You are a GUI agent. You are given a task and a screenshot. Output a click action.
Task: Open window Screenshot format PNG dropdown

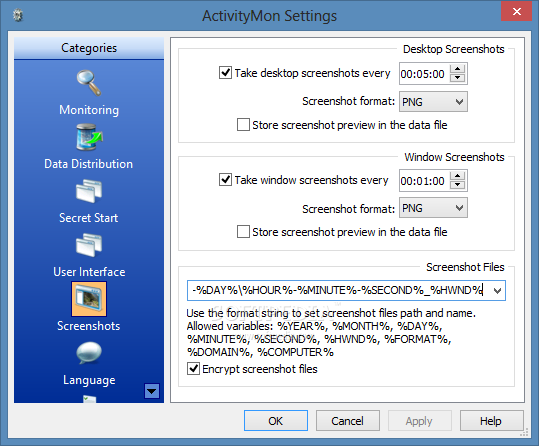[x=433, y=208]
